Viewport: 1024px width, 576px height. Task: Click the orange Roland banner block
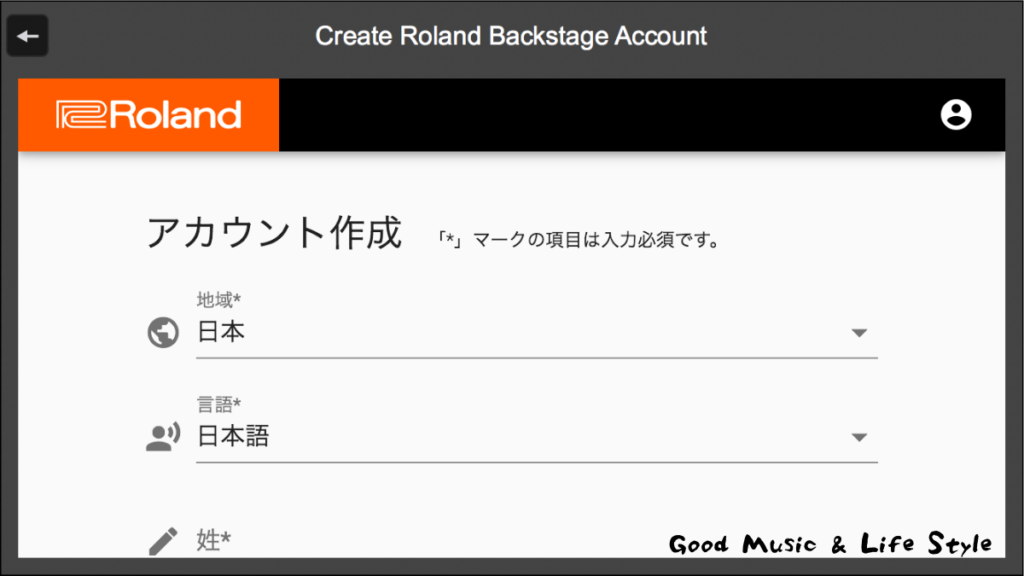[x=149, y=115]
